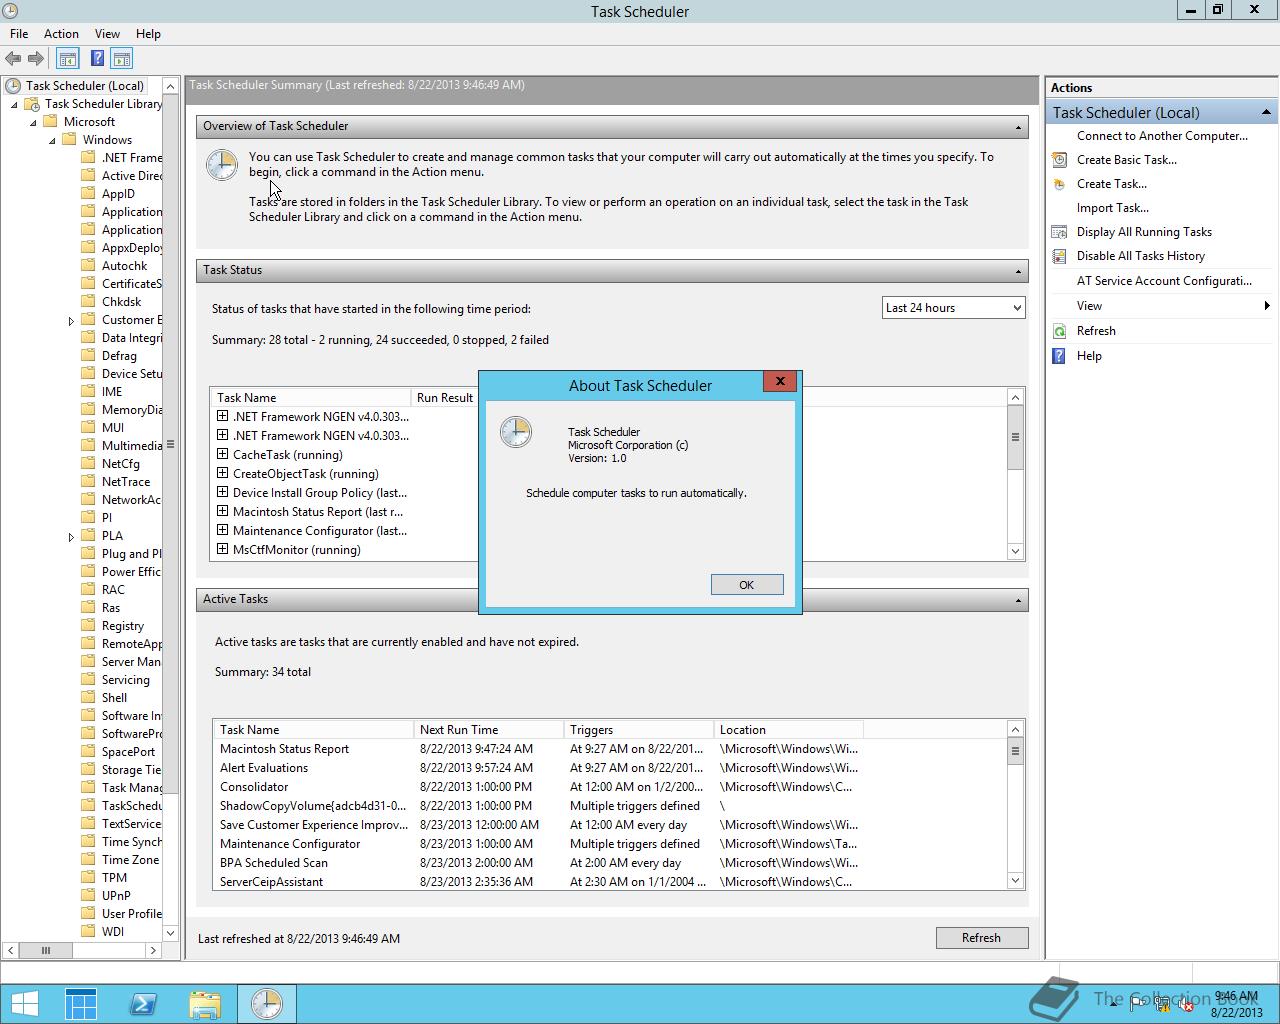Toggle Show/Hide Console Tree toolbar icon
Screen dimensions: 1280x1024
click(68, 59)
